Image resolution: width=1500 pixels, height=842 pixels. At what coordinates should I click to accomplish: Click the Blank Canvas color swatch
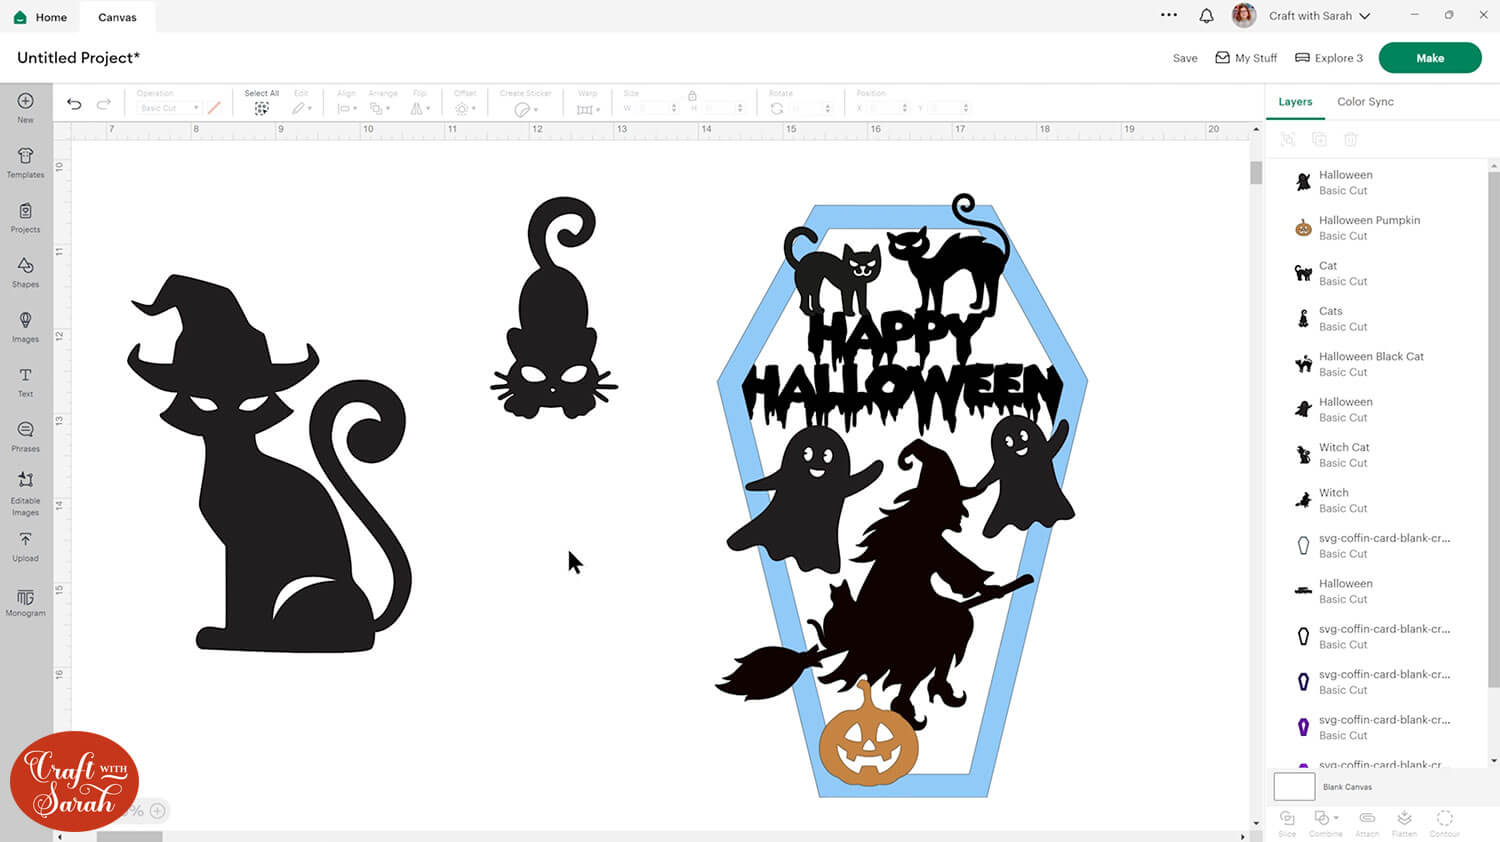coord(1294,786)
